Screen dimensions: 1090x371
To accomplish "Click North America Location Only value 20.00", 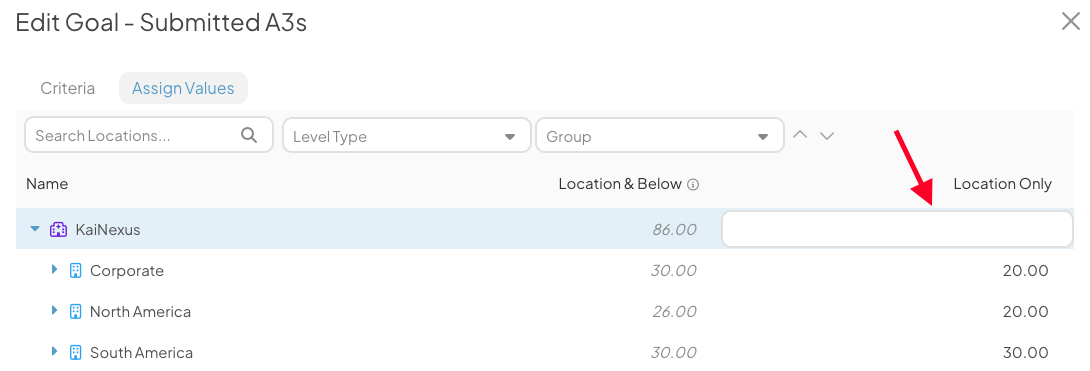I will [1025, 311].
